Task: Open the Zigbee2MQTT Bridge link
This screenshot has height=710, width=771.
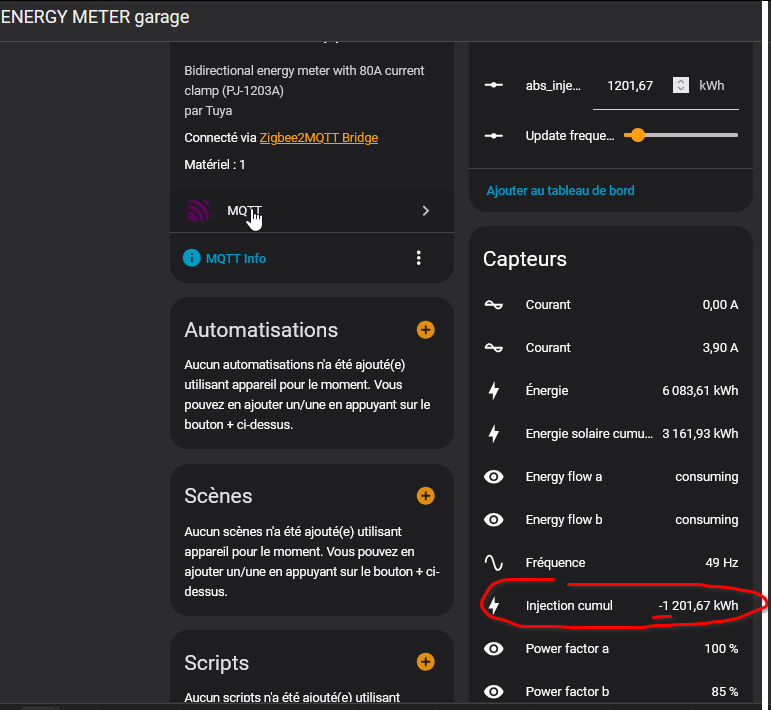Action: coord(318,137)
